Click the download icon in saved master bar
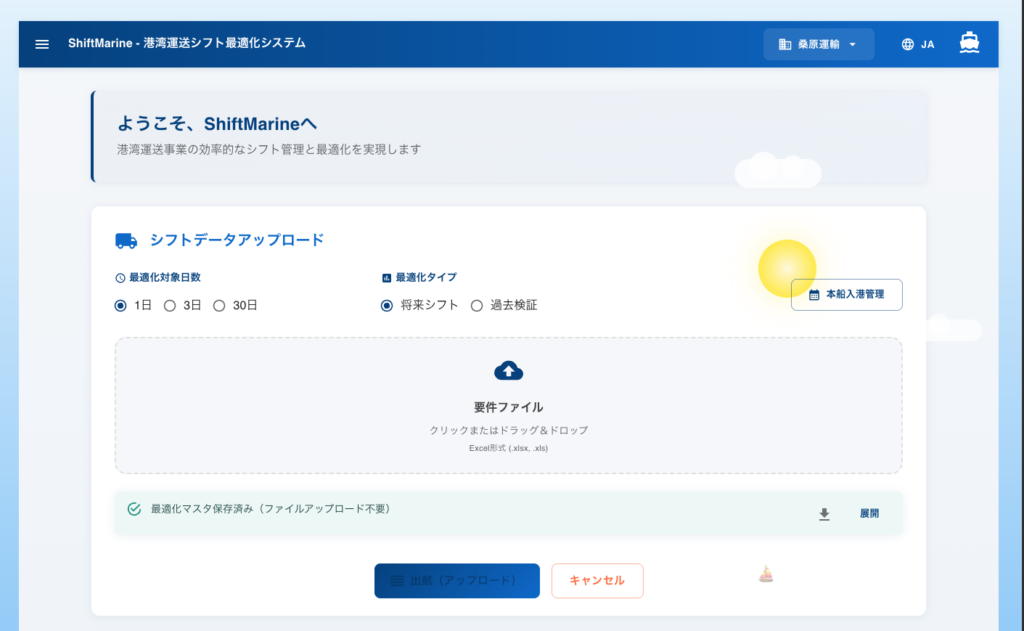The height and width of the screenshot is (631, 1024). [x=824, y=513]
